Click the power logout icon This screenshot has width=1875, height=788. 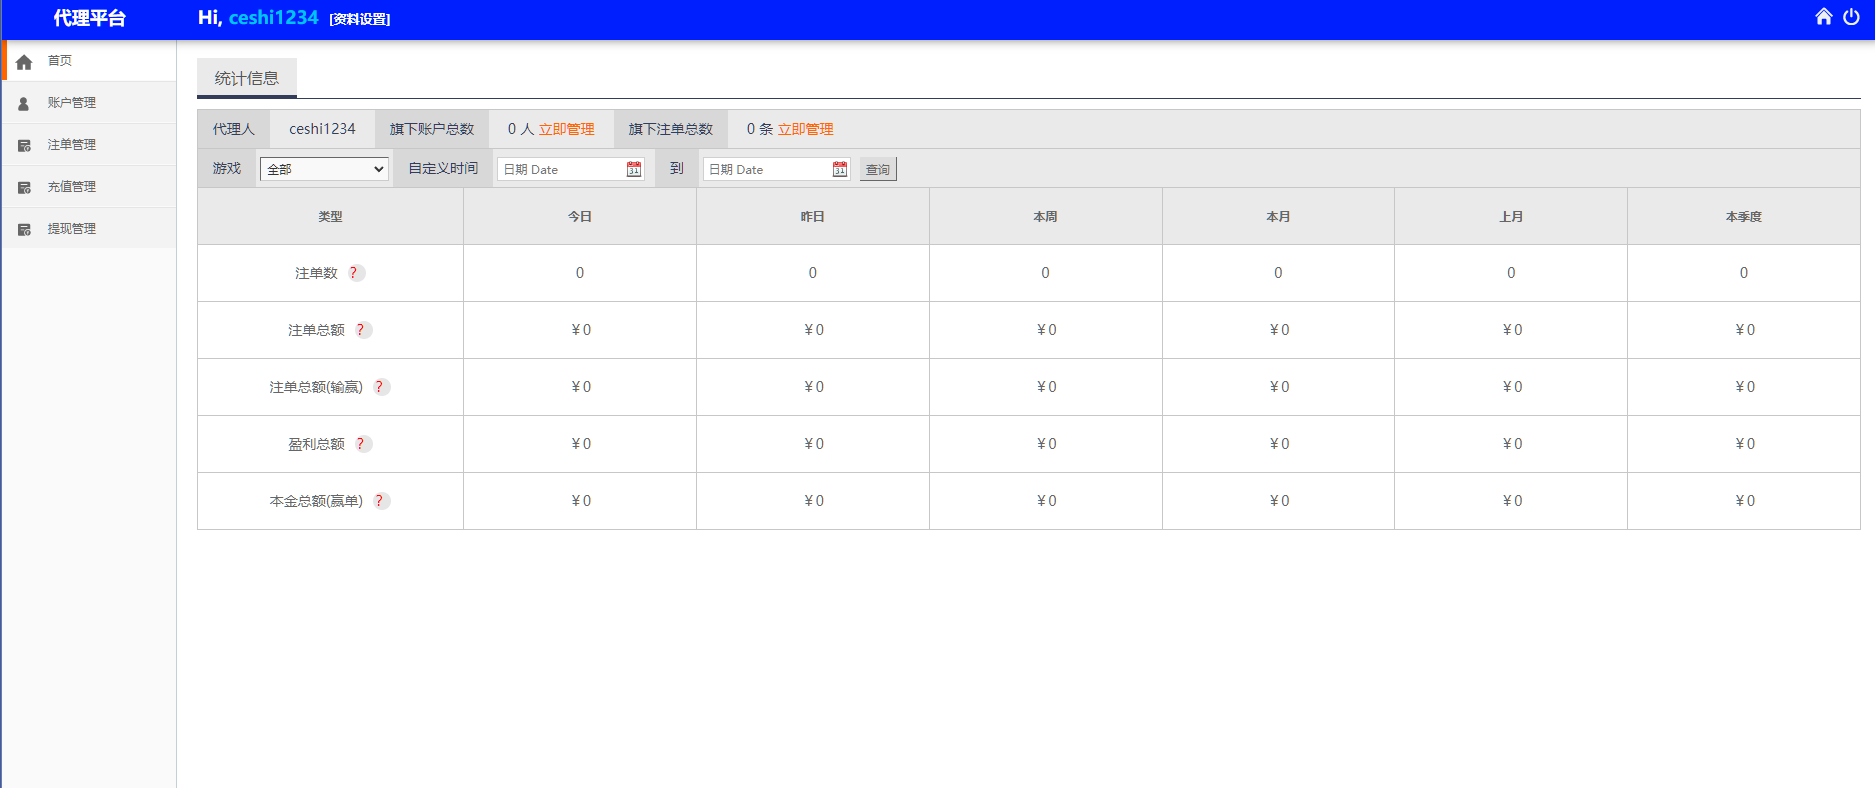pyautogui.click(x=1851, y=17)
